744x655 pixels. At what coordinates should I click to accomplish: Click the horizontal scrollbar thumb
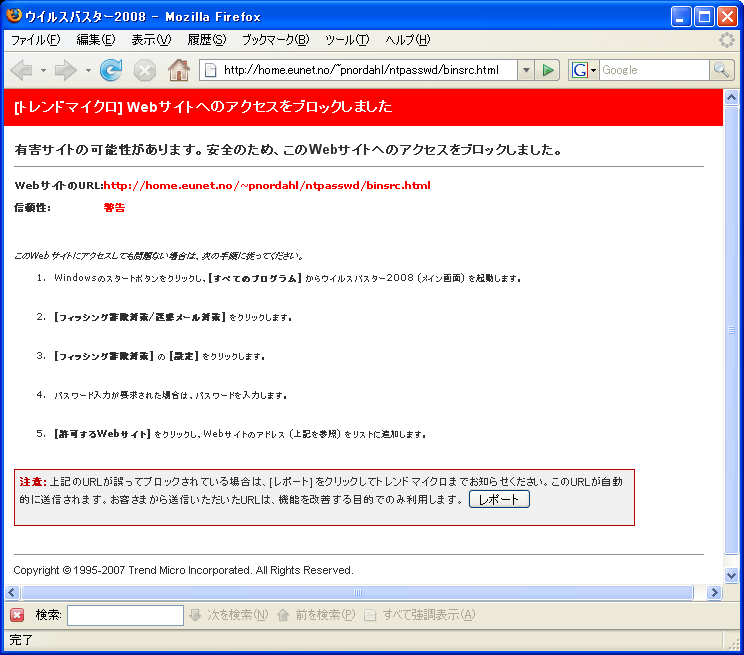[x=358, y=592]
